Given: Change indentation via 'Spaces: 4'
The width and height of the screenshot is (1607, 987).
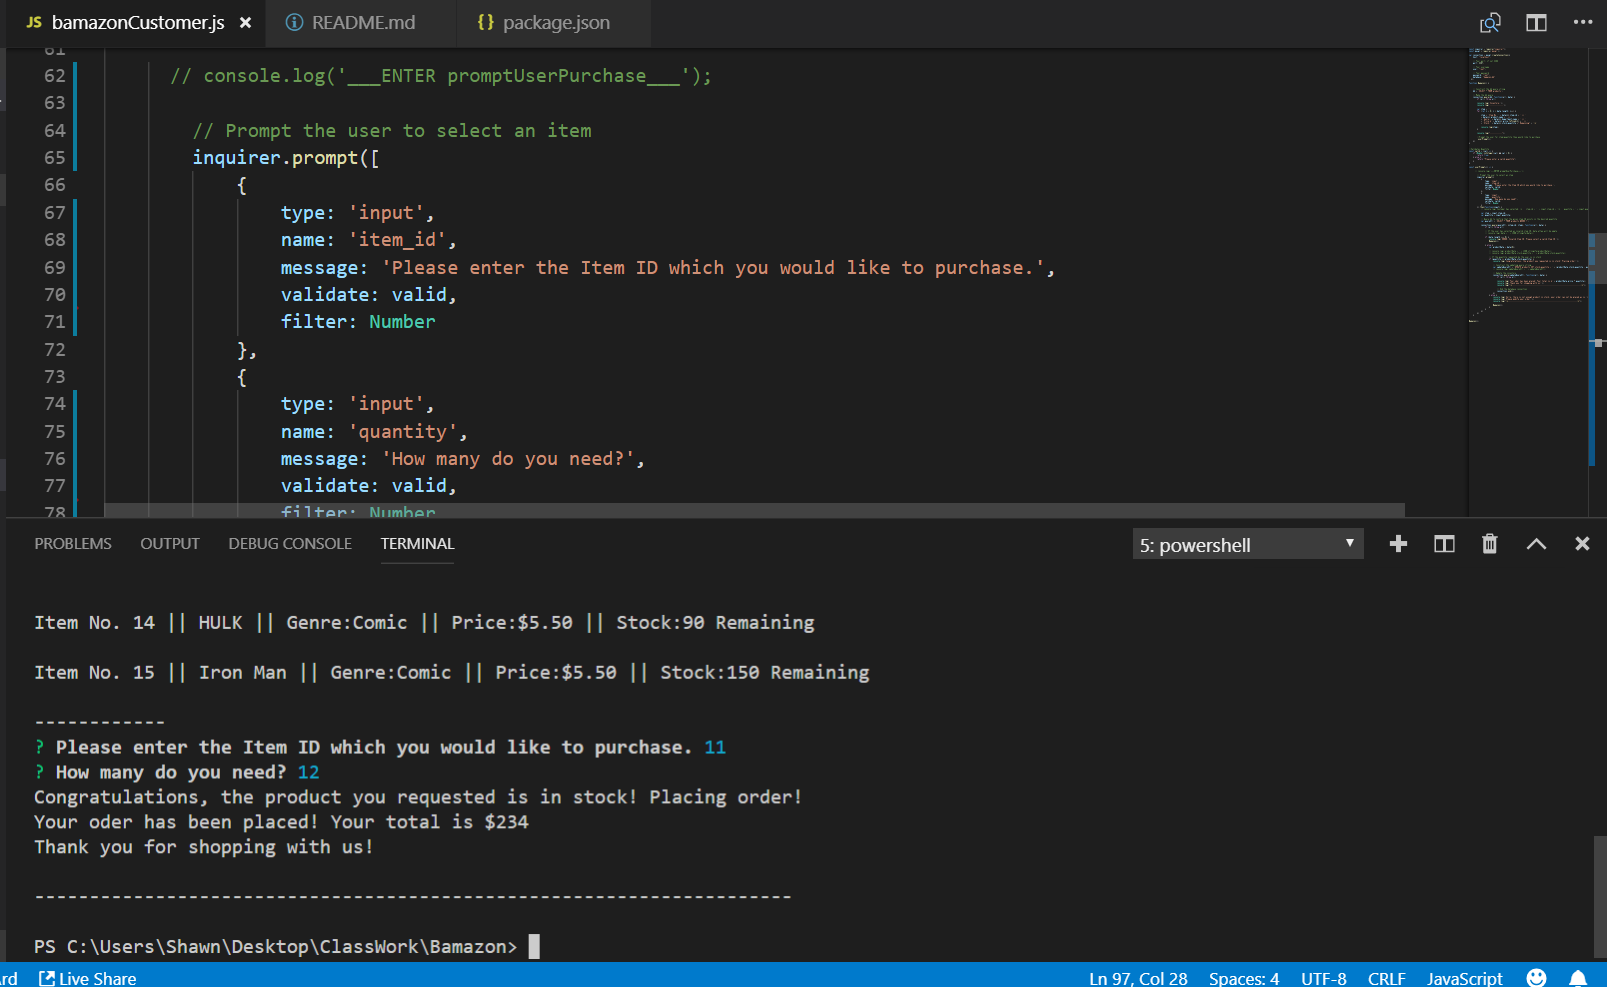Looking at the screenshot, I should click(x=1244, y=978).
